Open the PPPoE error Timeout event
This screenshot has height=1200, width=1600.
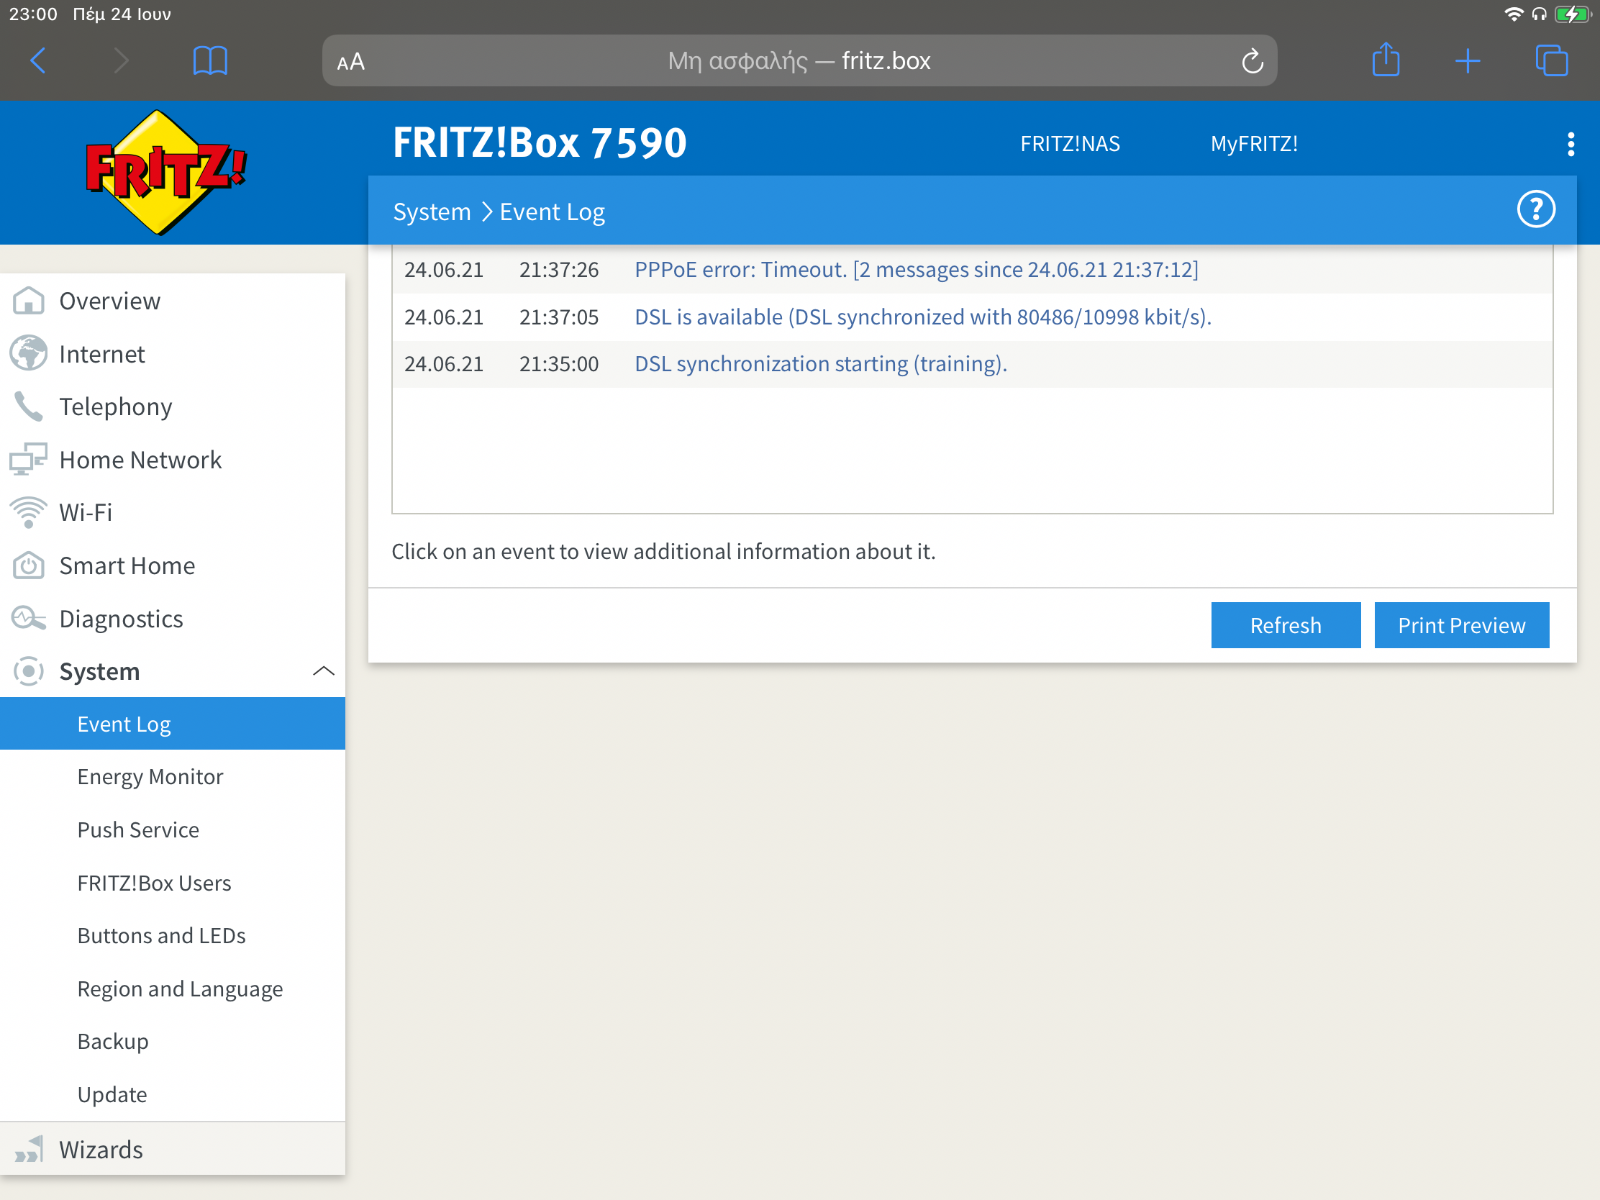pos(916,270)
